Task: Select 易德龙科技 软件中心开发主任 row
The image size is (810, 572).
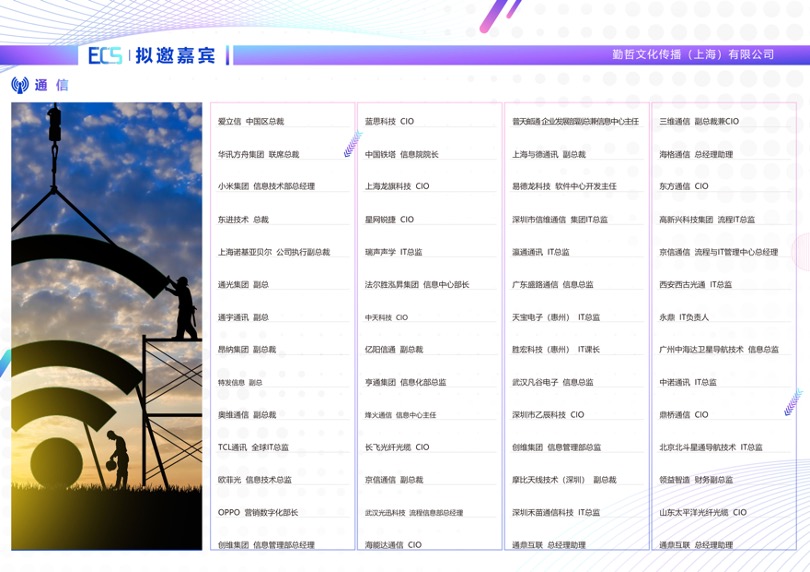Action: (564, 186)
